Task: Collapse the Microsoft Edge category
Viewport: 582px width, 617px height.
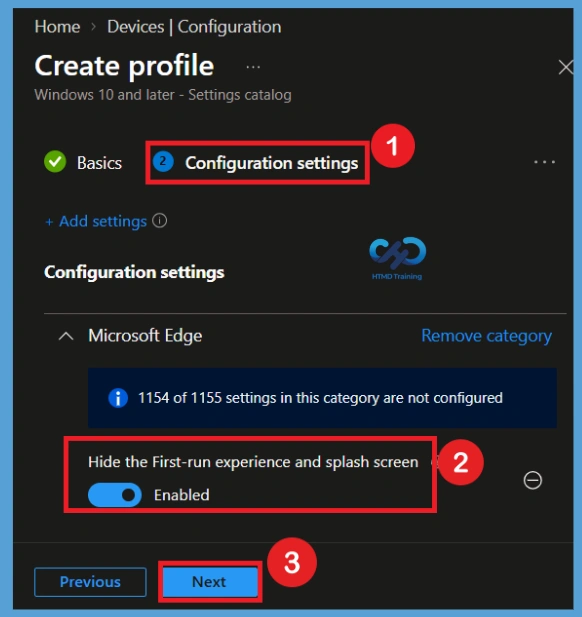Action: [x=66, y=336]
